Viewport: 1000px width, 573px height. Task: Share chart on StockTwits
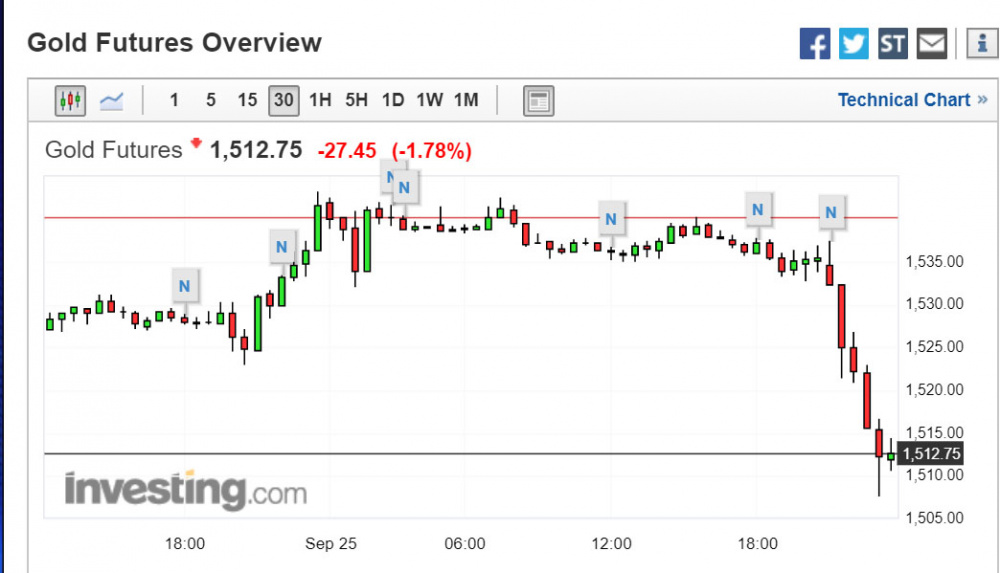coord(892,43)
